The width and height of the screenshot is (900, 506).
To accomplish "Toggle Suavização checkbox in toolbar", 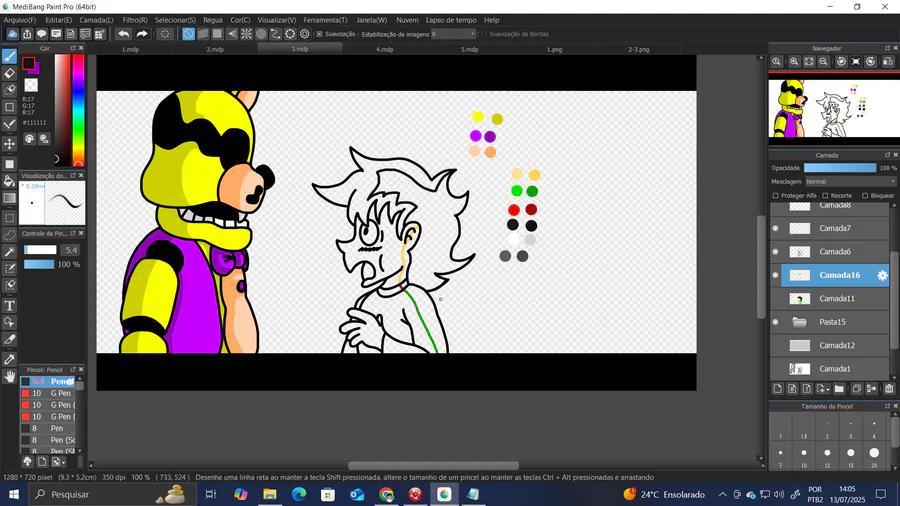I will [x=320, y=34].
